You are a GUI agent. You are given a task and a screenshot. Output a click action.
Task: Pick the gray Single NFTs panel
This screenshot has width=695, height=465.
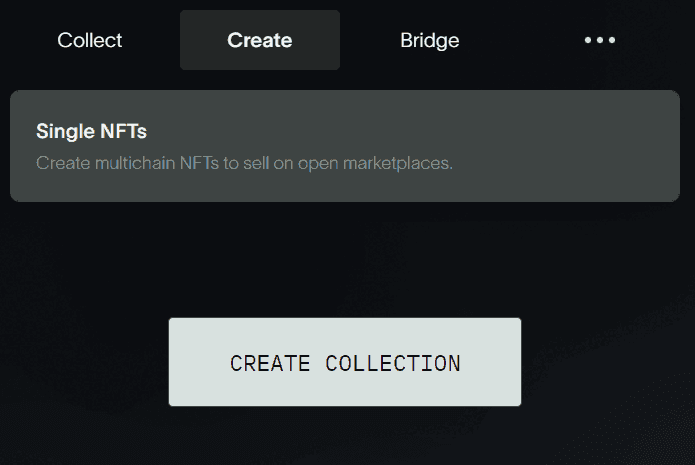(345, 146)
